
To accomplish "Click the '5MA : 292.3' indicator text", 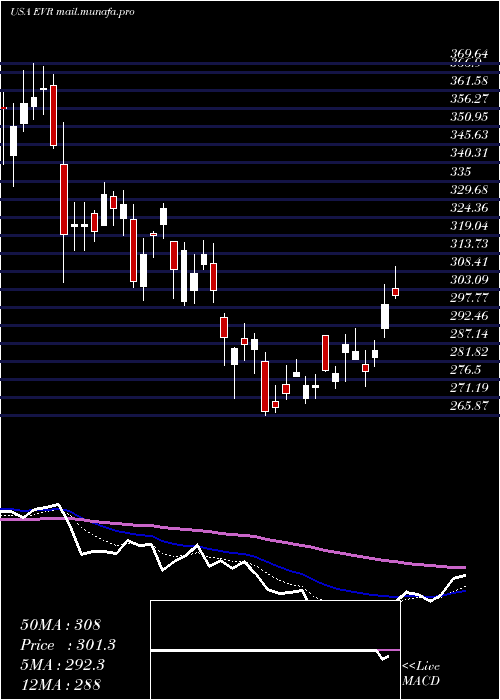I will click(62, 665).
